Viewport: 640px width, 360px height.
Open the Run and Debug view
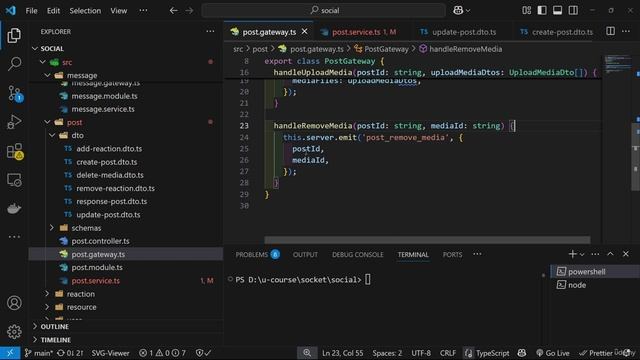(14, 122)
